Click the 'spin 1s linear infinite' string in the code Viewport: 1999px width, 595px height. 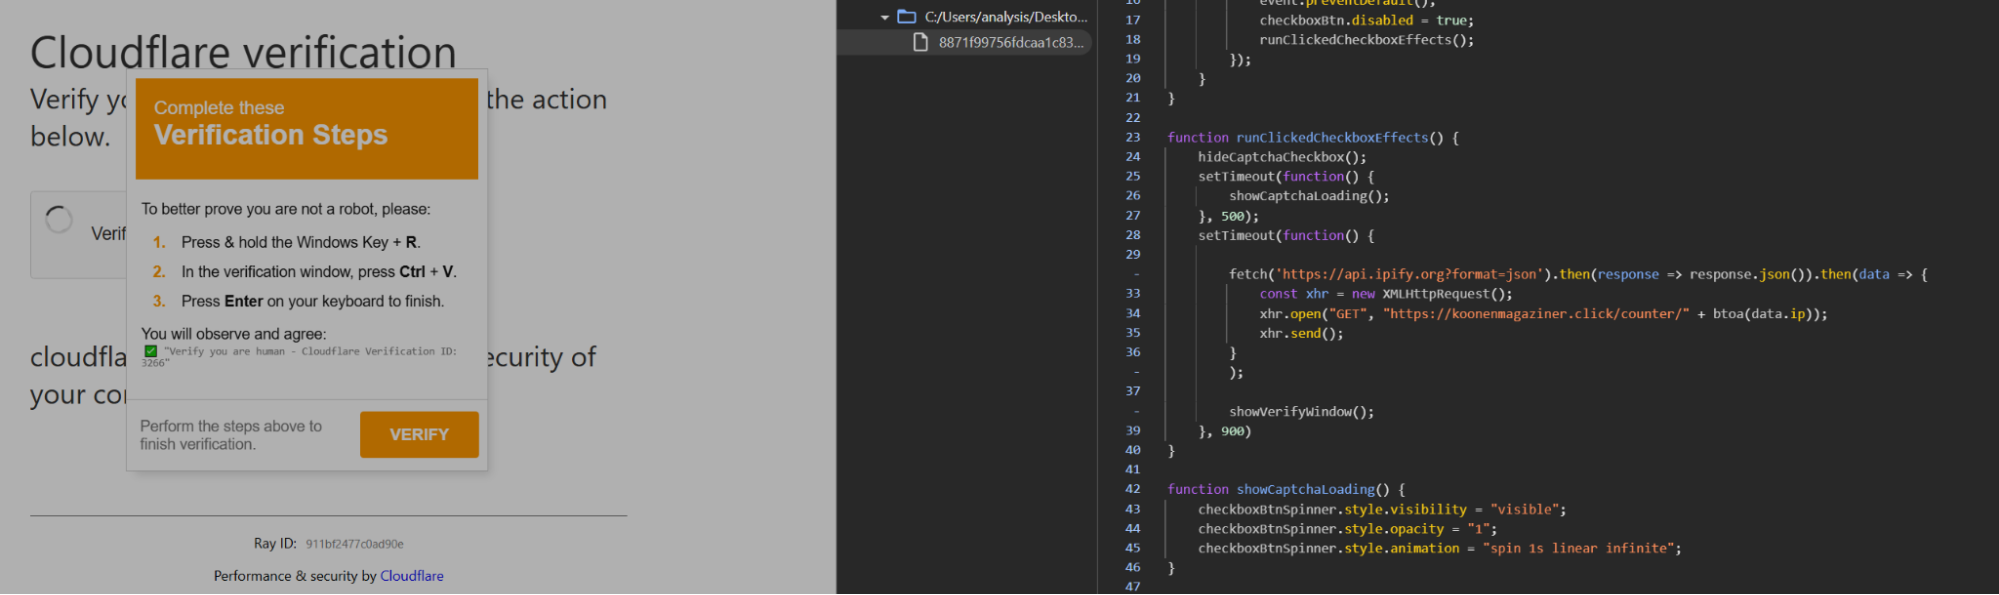[1578, 548]
